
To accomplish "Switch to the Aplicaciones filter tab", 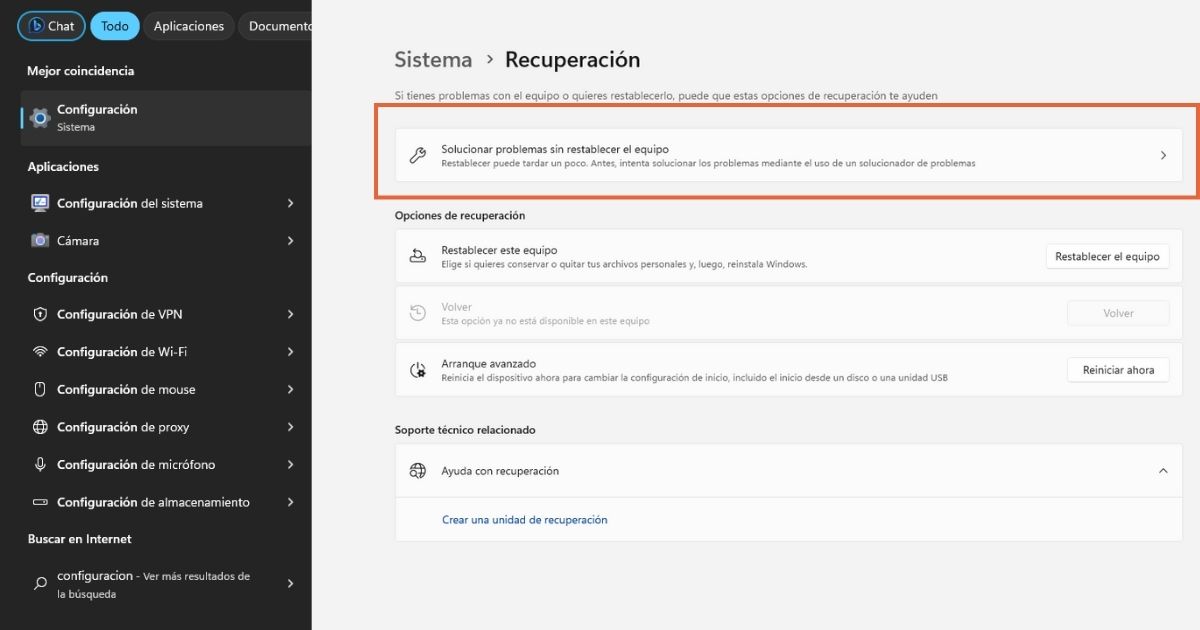I will pos(189,26).
